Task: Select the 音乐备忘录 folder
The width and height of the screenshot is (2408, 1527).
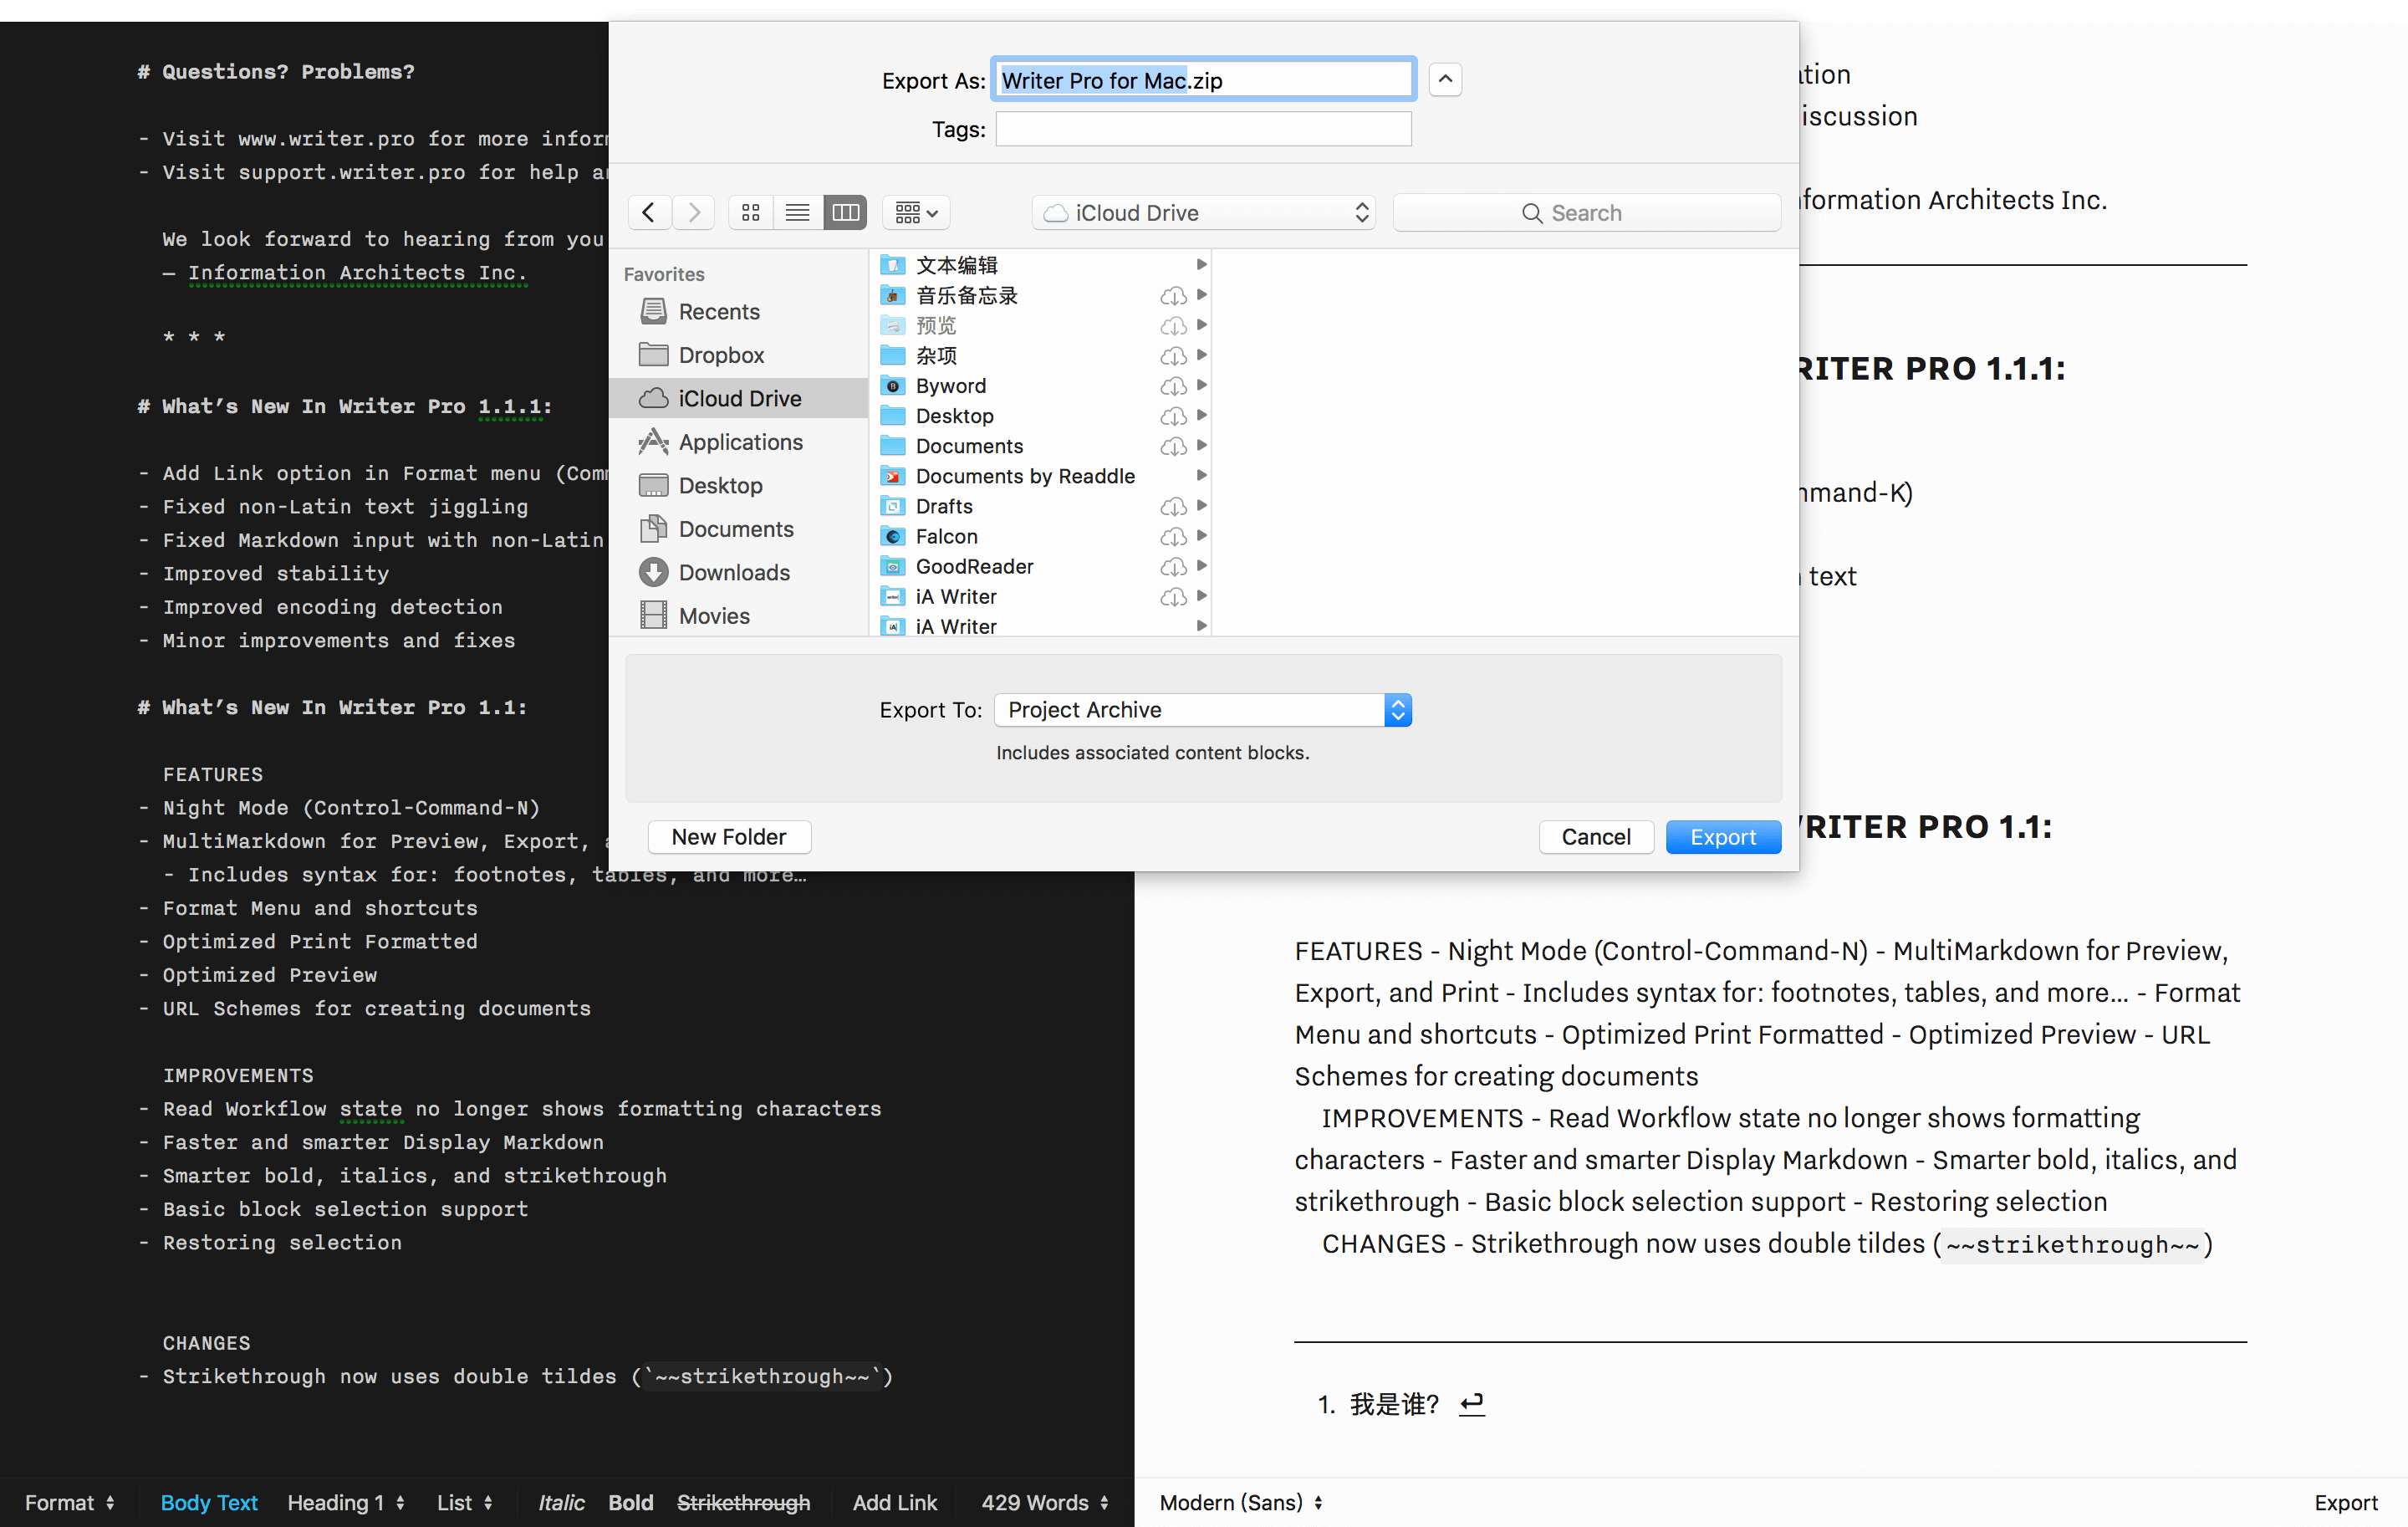Action: 1042,295
